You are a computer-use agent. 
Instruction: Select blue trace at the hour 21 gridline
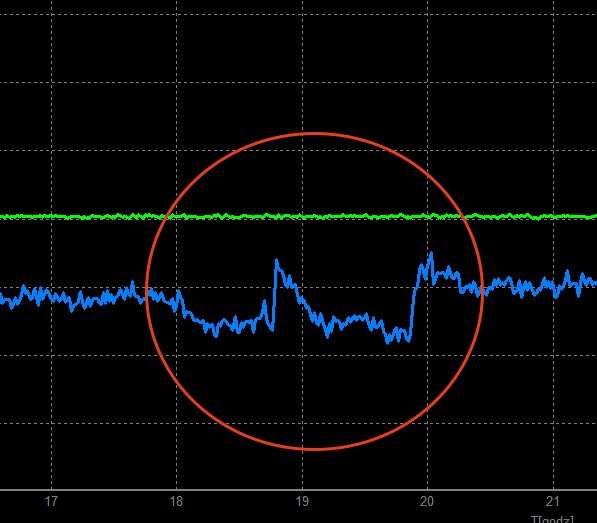(x=553, y=285)
